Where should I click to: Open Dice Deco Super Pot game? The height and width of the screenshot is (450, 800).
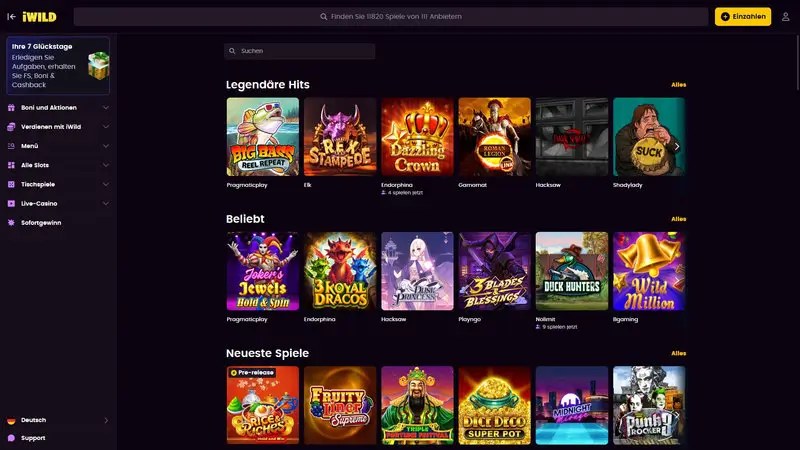coord(494,405)
